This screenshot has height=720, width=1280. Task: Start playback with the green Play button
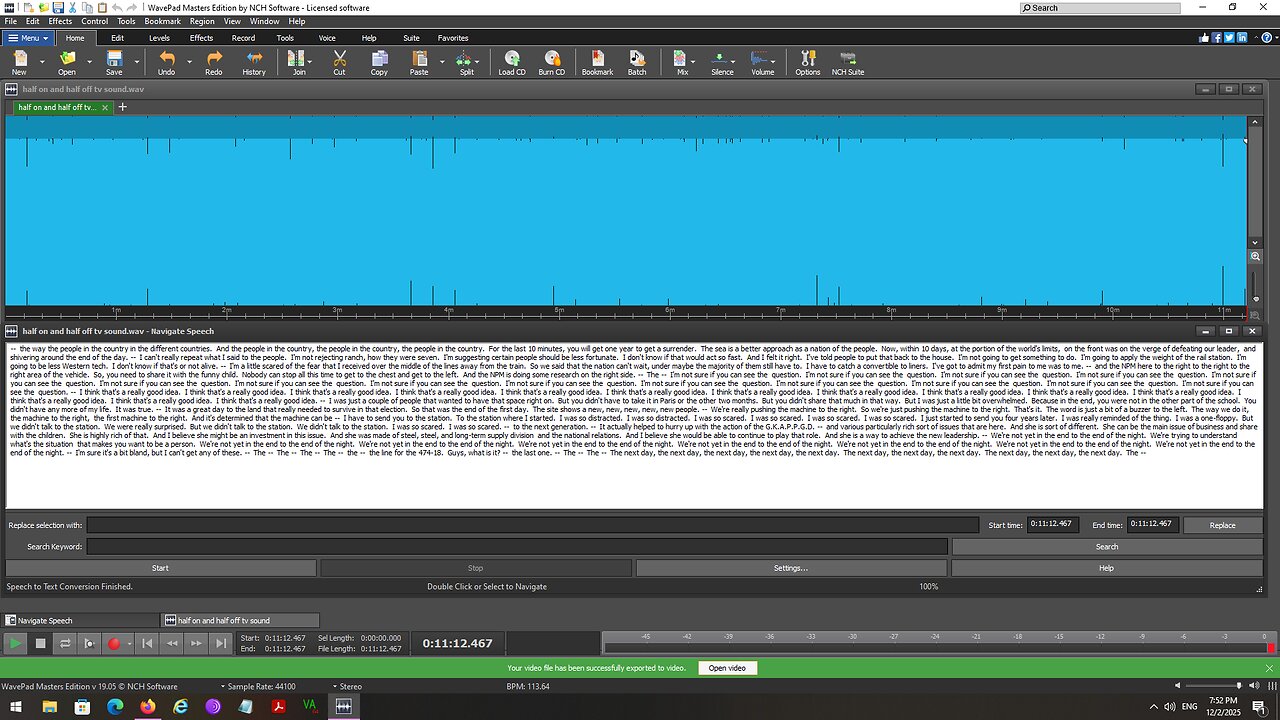click(16, 643)
